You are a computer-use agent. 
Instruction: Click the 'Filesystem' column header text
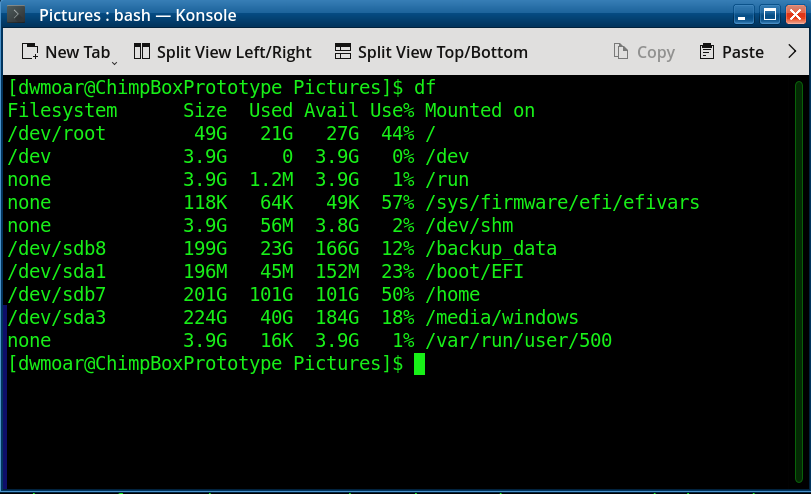[x=62, y=111]
